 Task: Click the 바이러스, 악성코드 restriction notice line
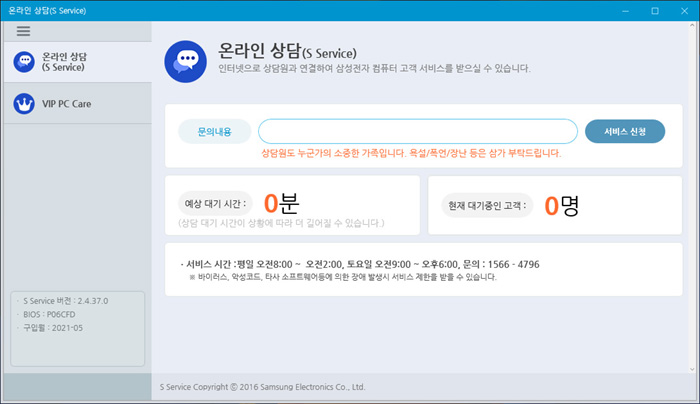(x=343, y=277)
